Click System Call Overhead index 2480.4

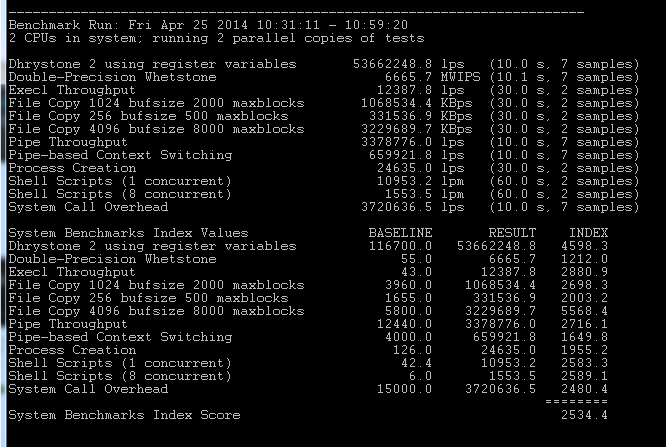coord(584,389)
